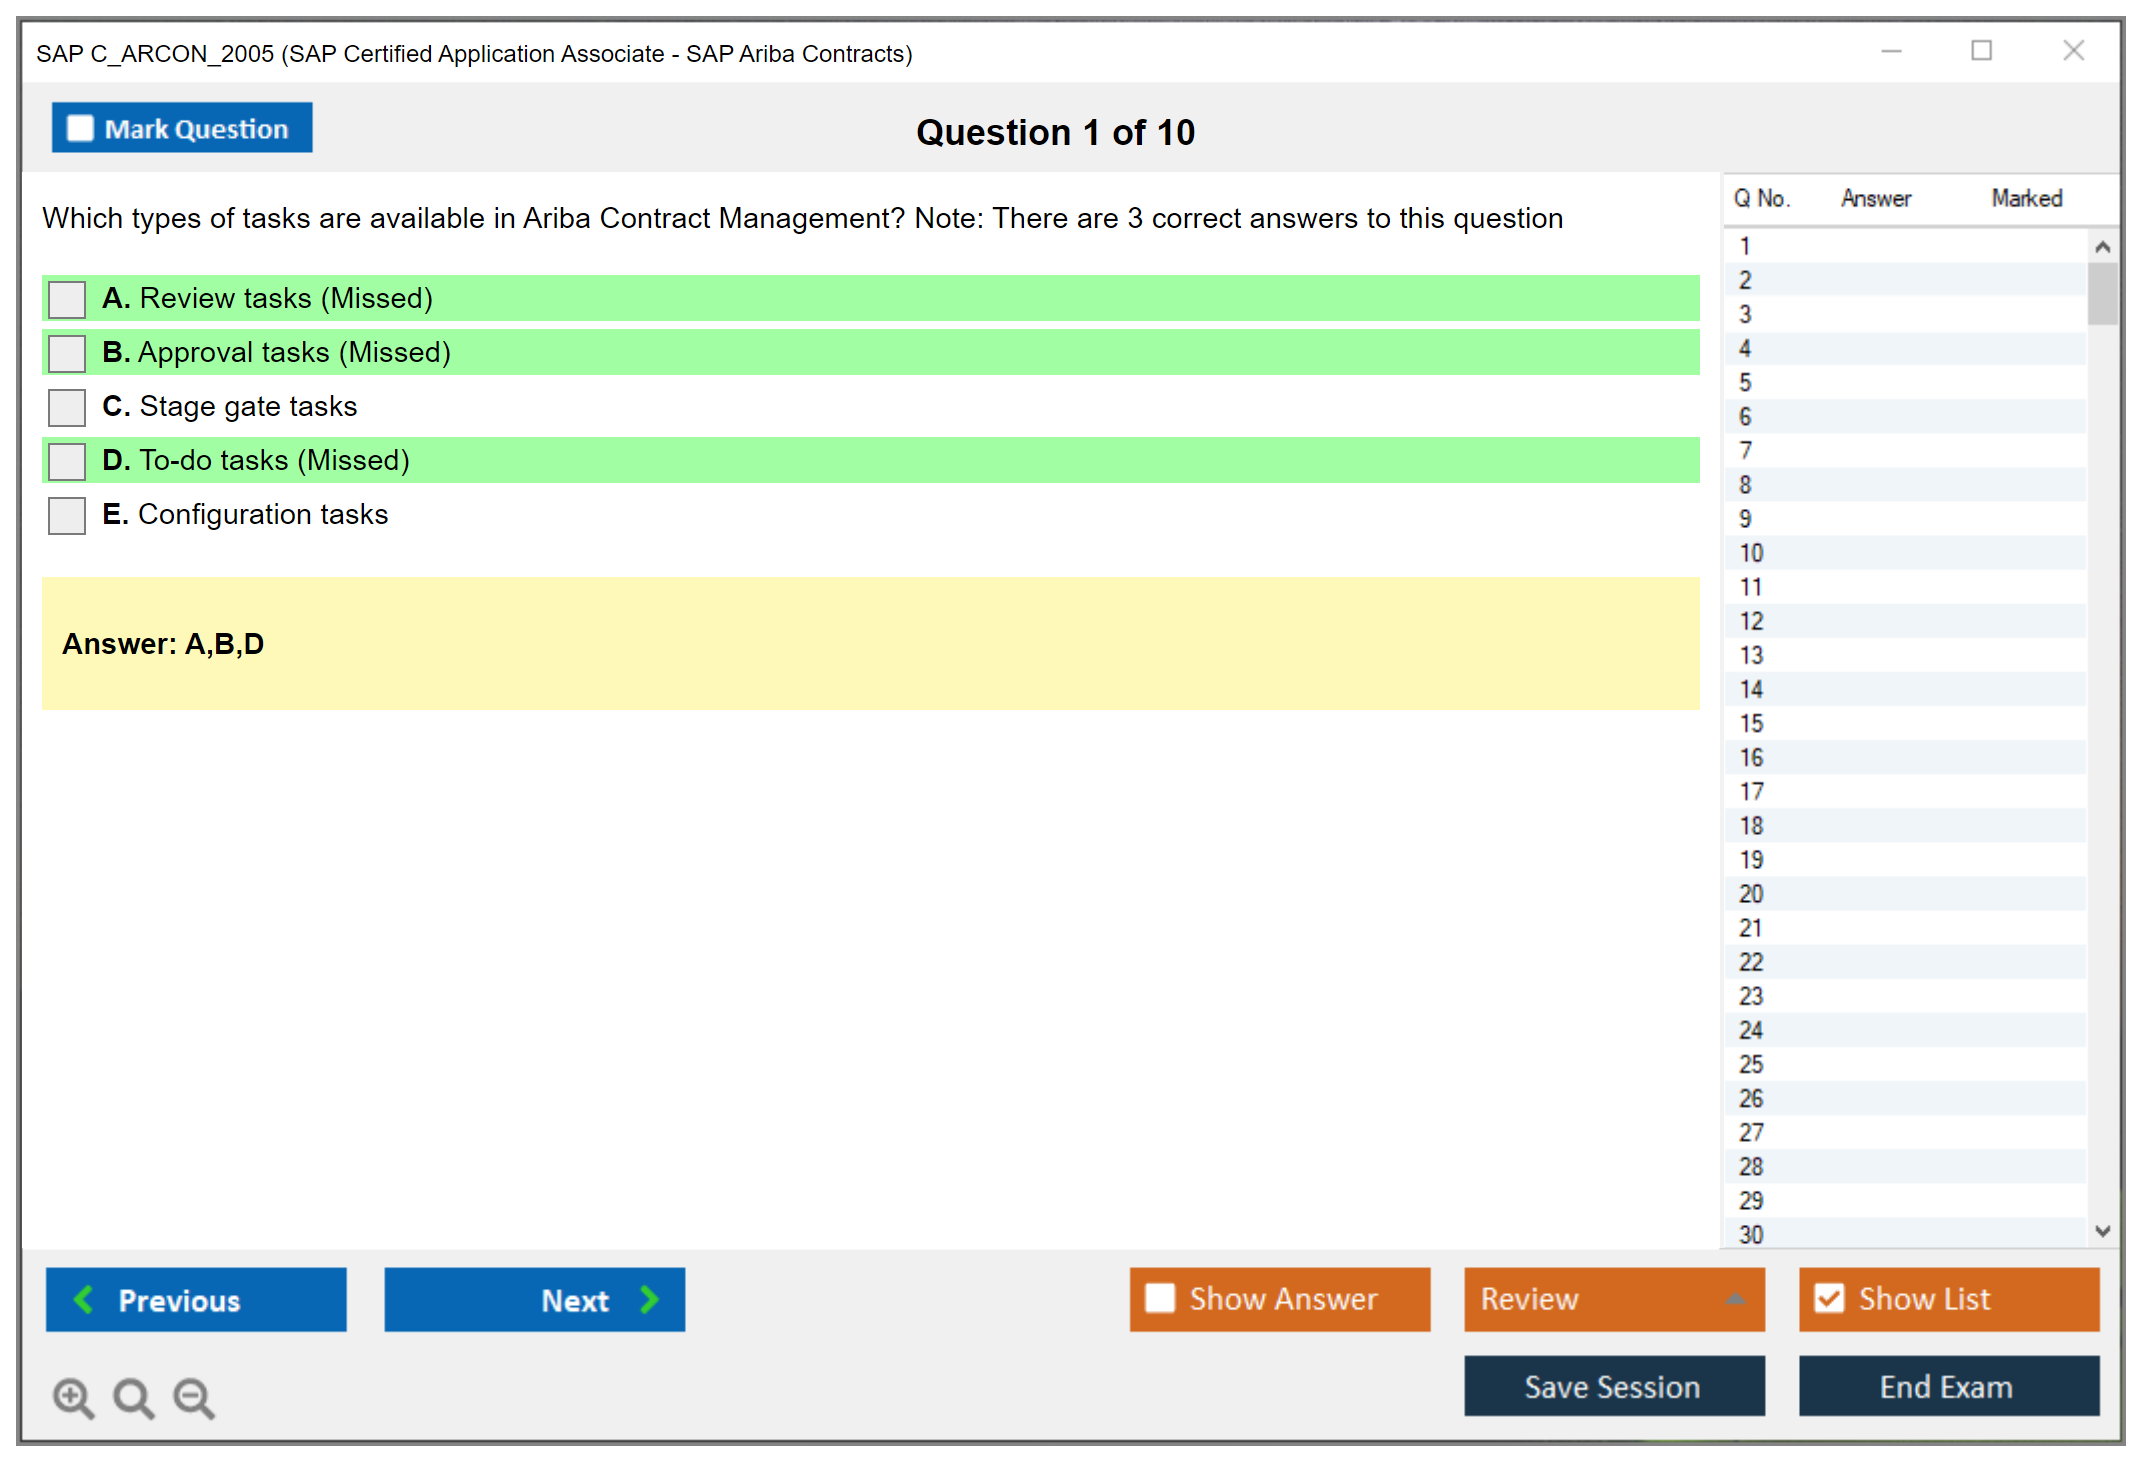The image size is (2150, 1470).
Task: Tick option E Configuration tasks
Action: click(67, 515)
